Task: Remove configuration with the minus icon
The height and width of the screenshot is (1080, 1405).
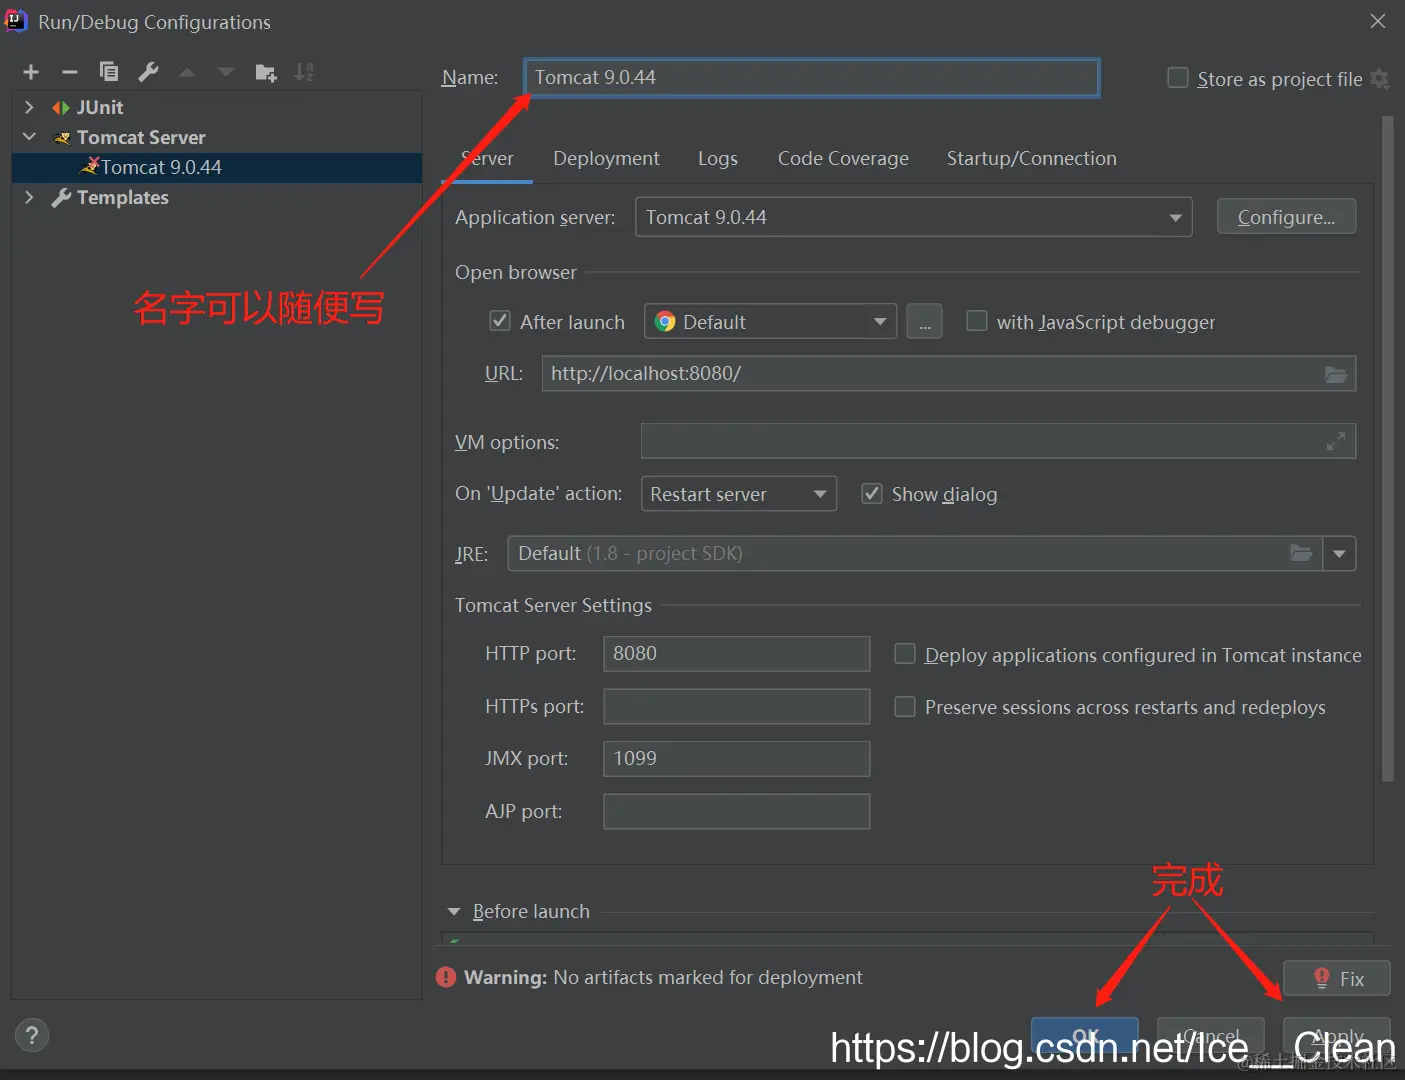Action: [69, 72]
